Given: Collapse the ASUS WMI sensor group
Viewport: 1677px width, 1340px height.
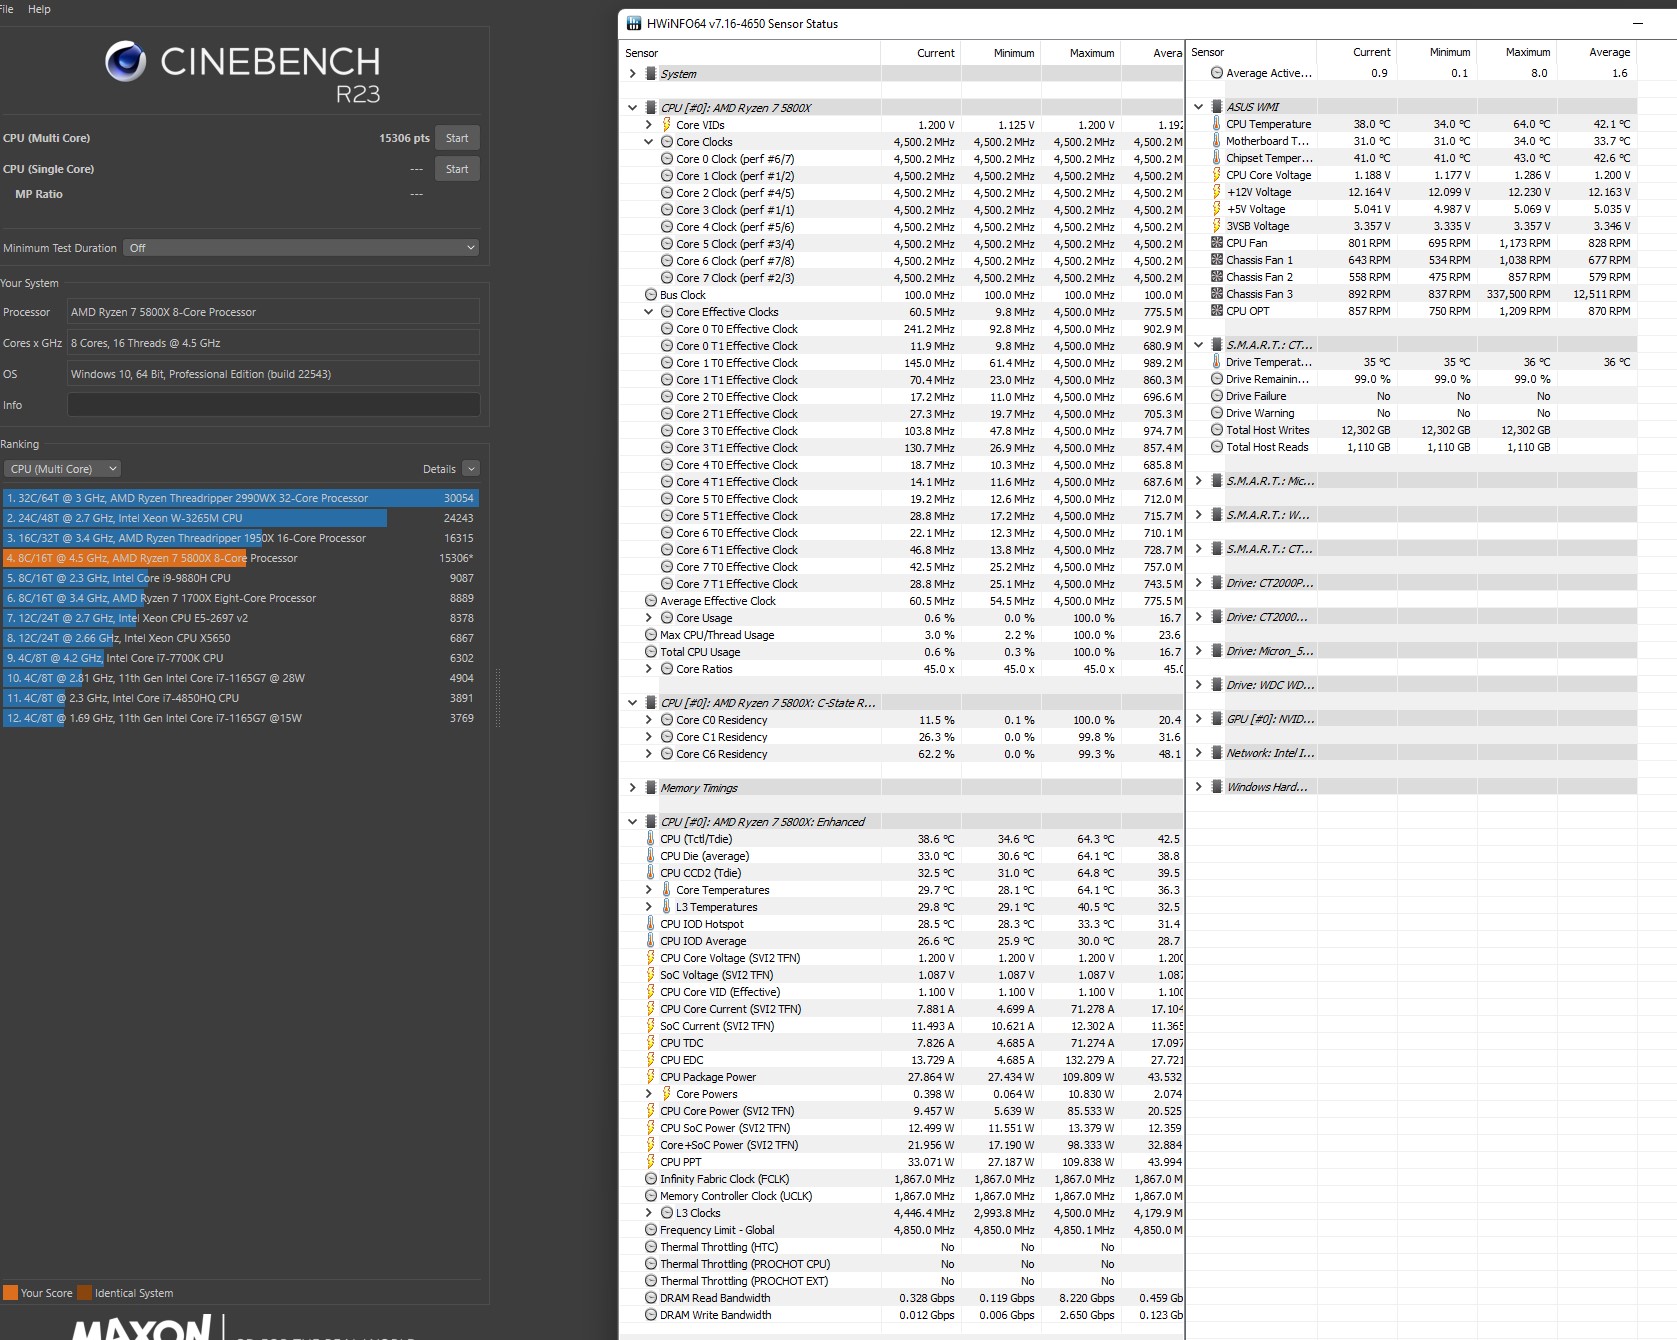Looking at the screenshot, I should pos(1198,107).
